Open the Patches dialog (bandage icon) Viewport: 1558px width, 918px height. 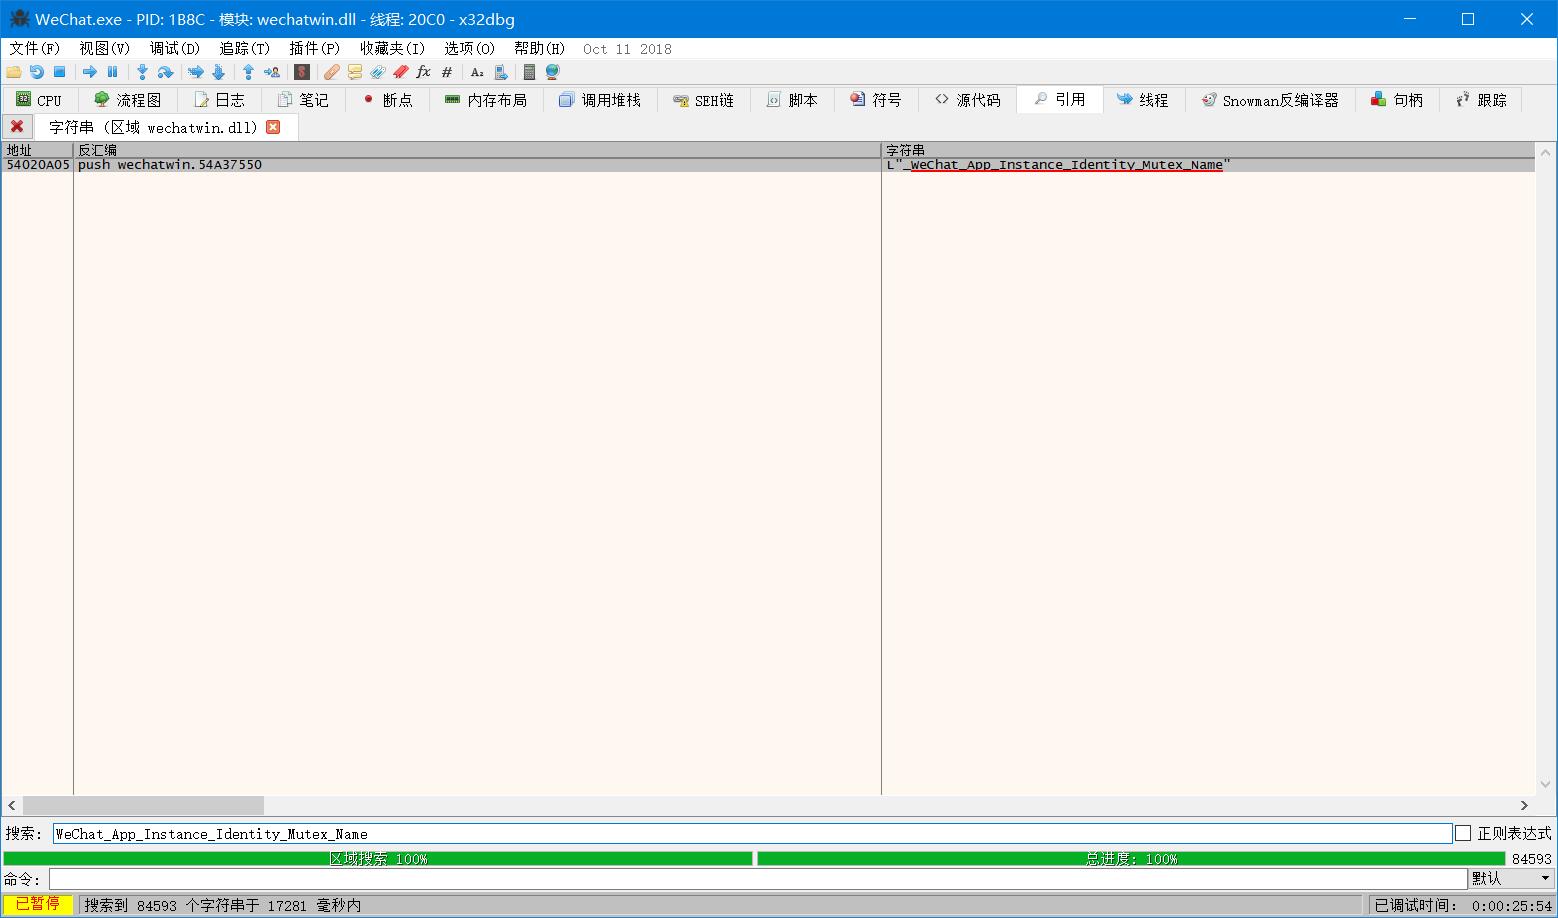tap(331, 72)
